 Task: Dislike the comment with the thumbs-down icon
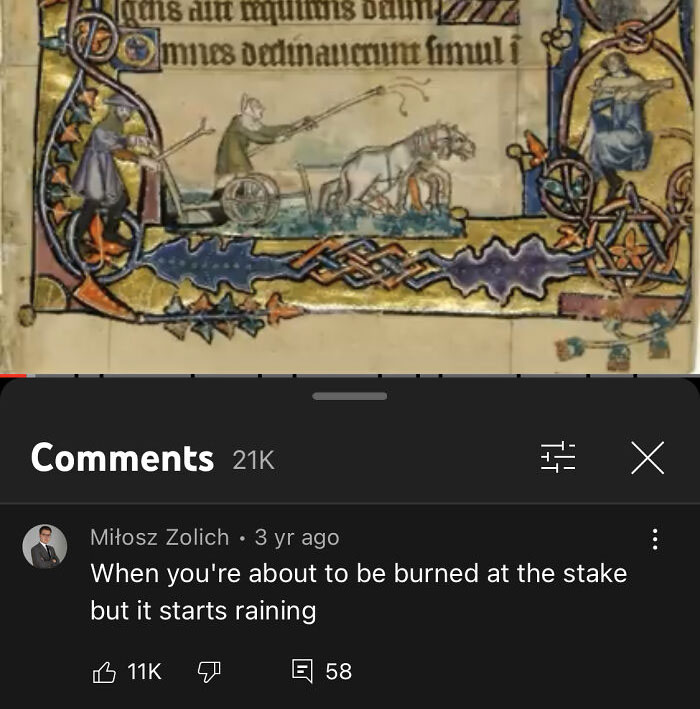(x=209, y=671)
